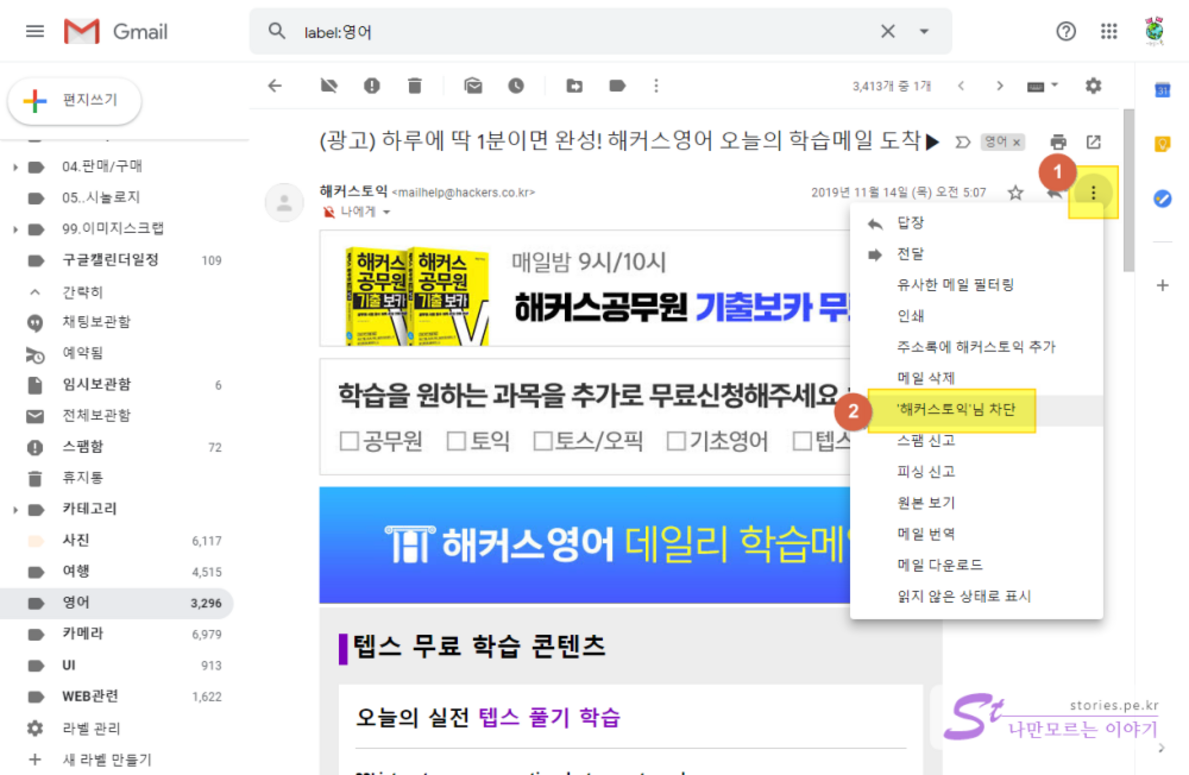This screenshot has height=775, width=1189.
Task: Click the move-to folder icon
Action: coord(574,86)
